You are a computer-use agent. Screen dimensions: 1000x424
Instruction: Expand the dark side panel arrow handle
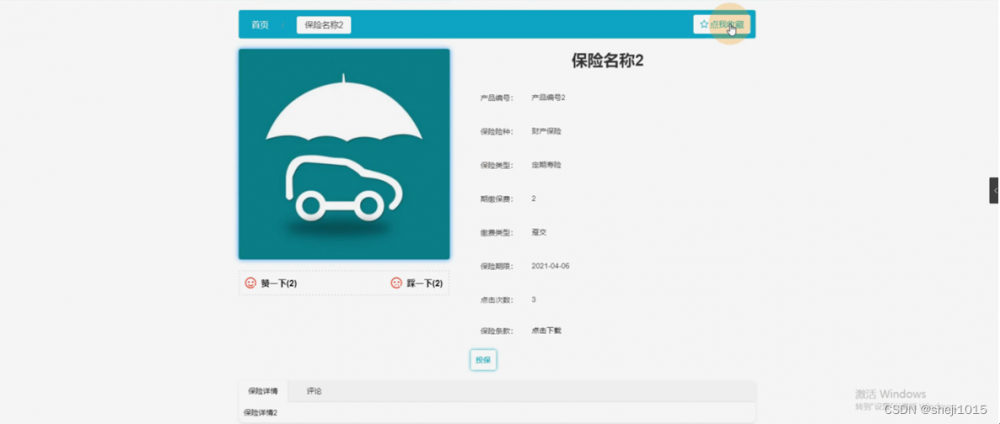(x=994, y=191)
